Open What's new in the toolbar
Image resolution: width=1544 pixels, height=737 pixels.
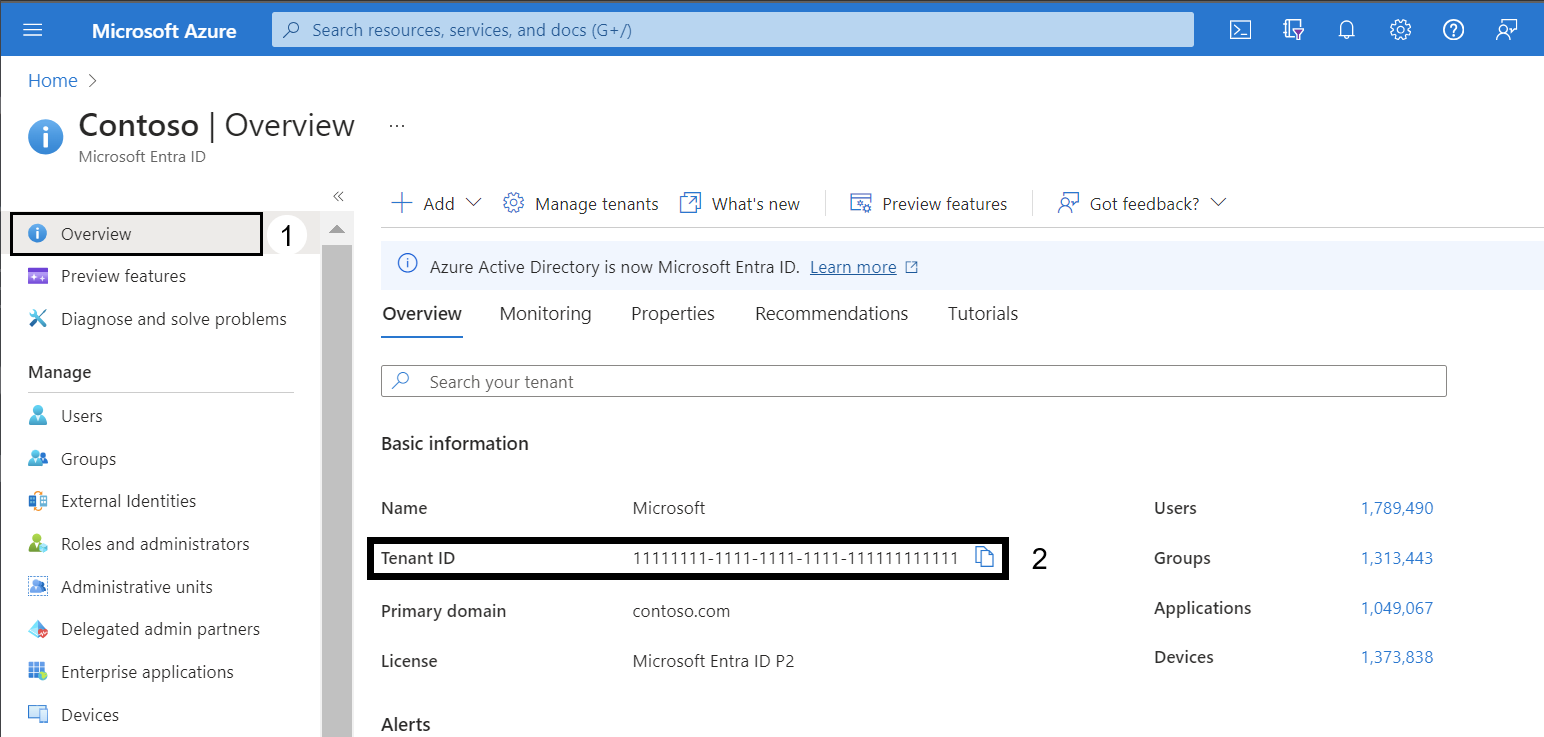pos(739,204)
